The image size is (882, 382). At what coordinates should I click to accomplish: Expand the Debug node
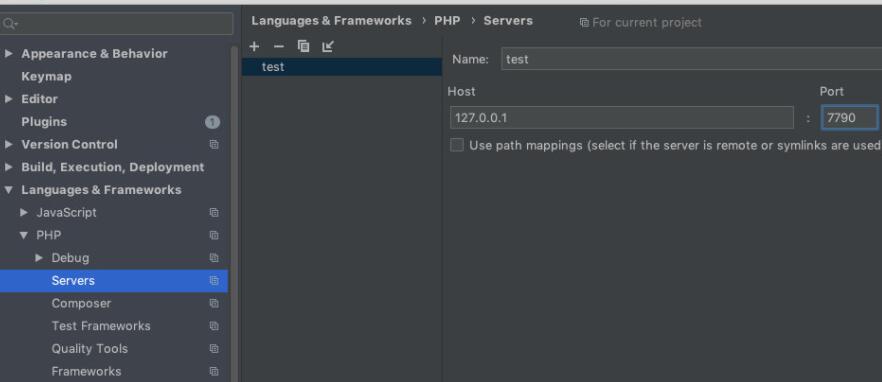pos(39,258)
